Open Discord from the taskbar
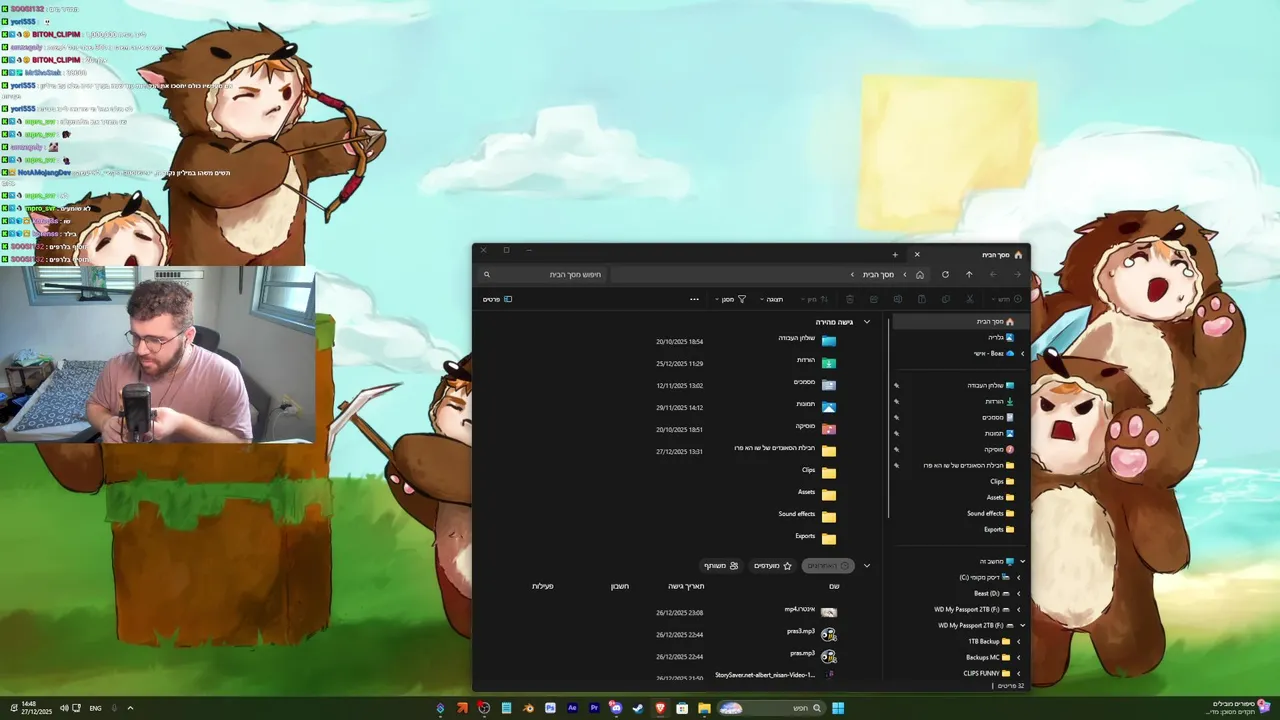Viewport: 1280px width, 720px height. click(616, 708)
